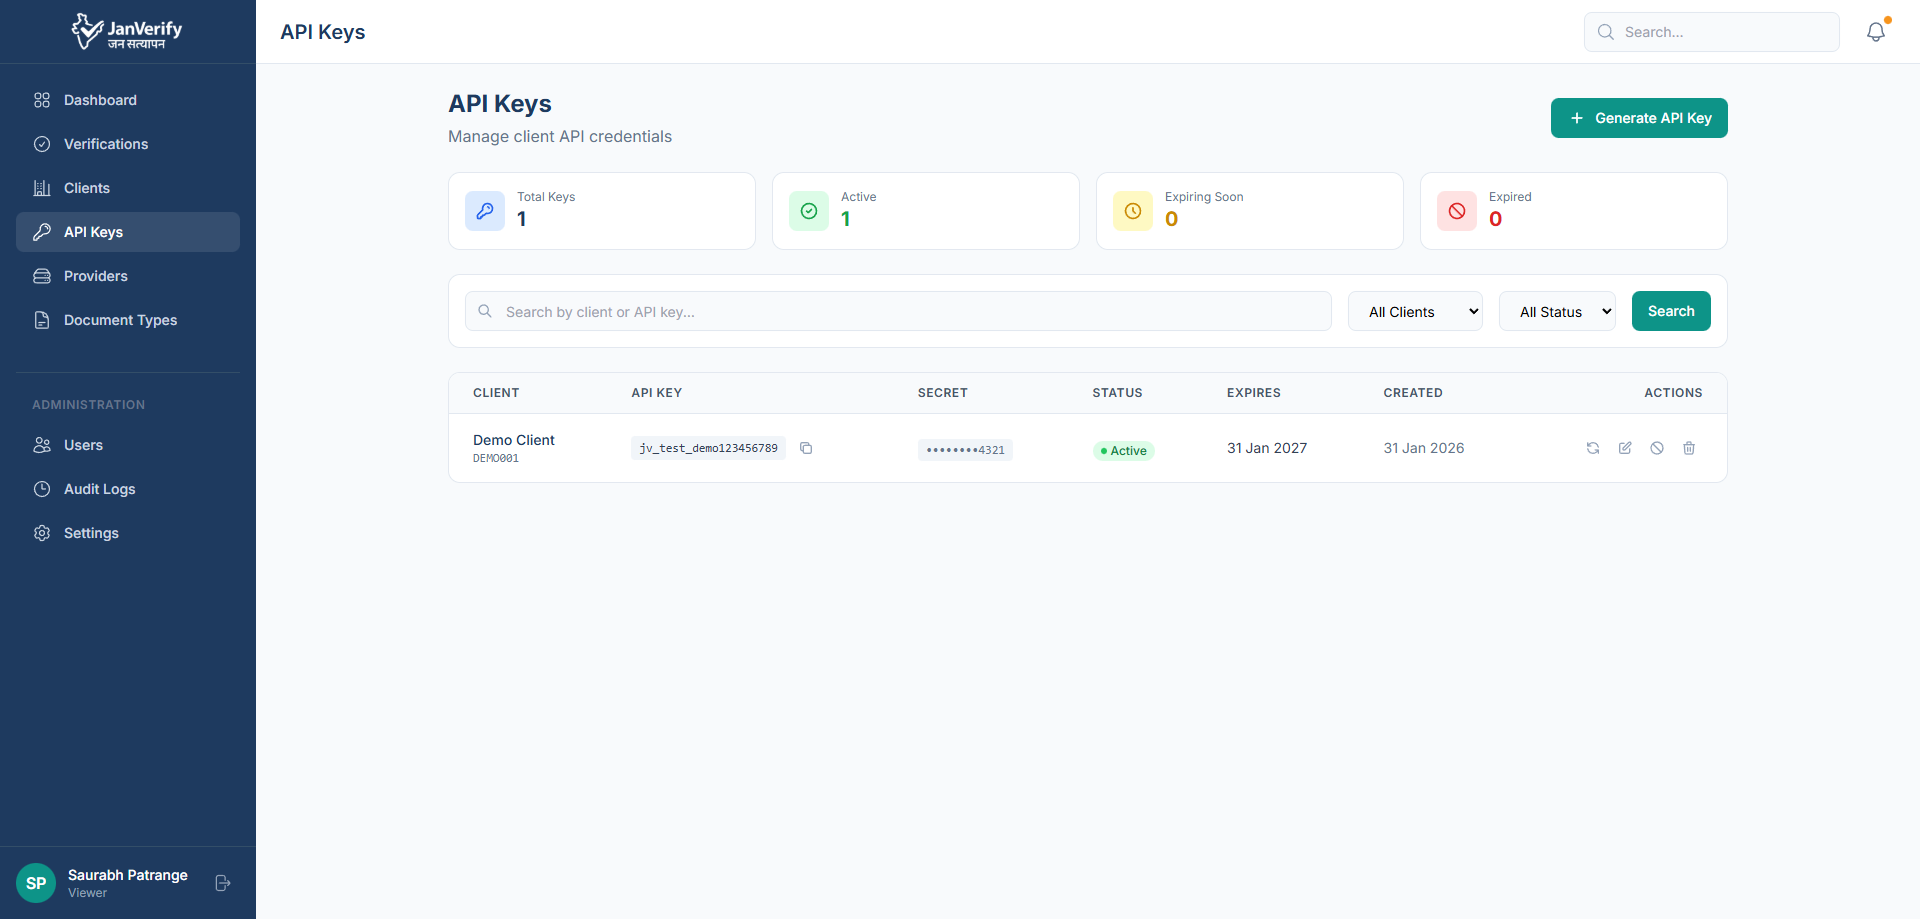Copy the jv_test_demo123456789 API key
The width and height of the screenshot is (1920, 919).
click(806, 448)
